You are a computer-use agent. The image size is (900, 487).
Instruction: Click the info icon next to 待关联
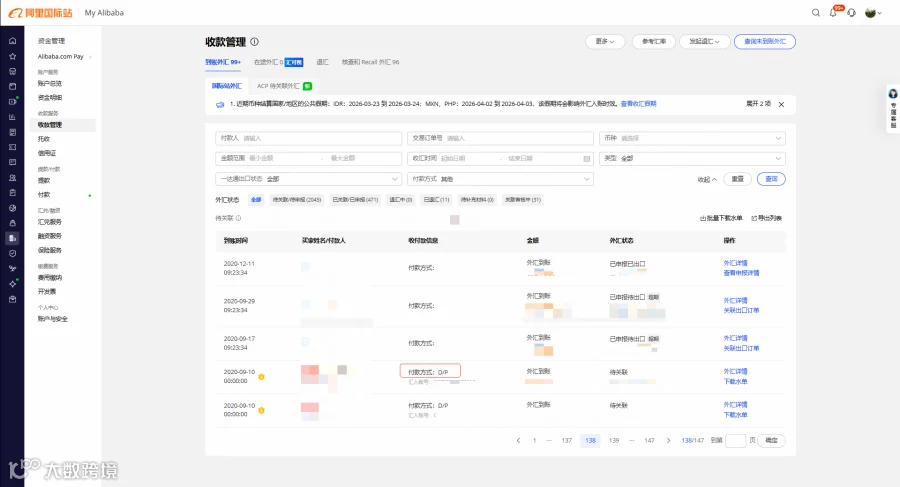(x=238, y=218)
